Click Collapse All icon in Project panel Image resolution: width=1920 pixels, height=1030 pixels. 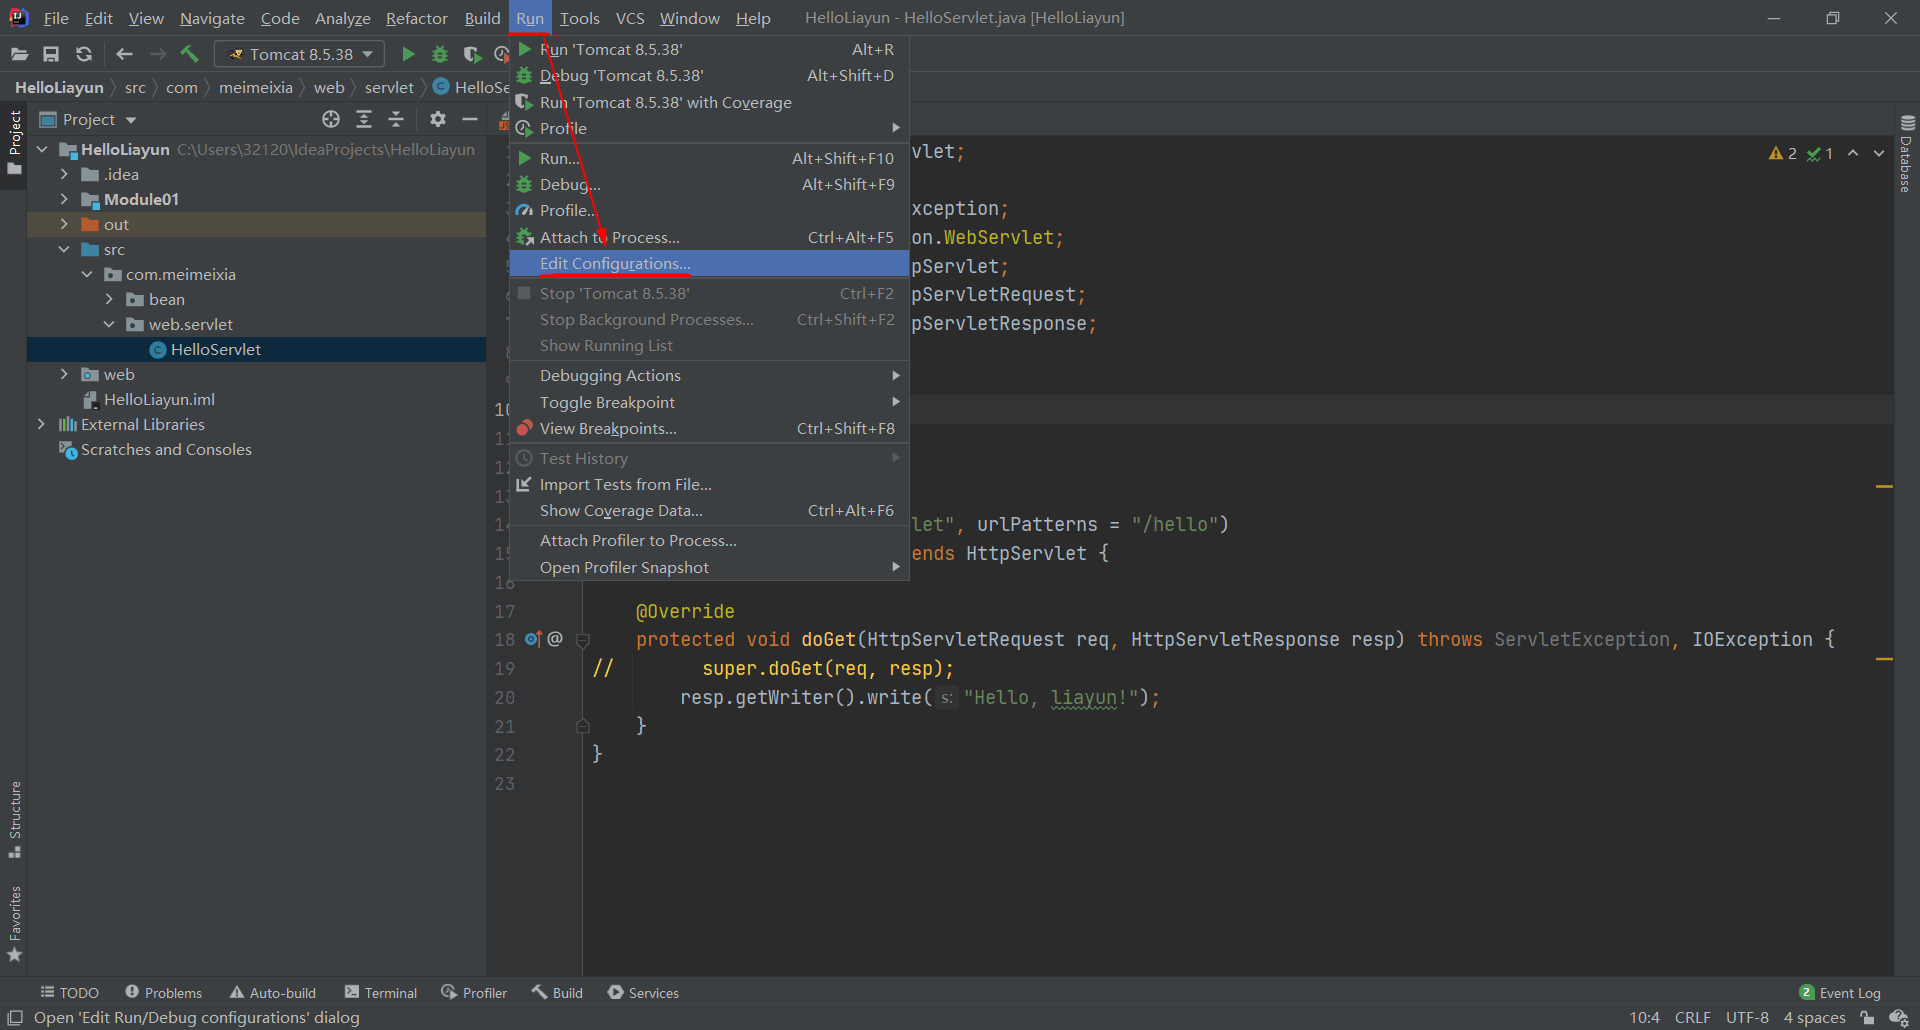pos(396,119)
